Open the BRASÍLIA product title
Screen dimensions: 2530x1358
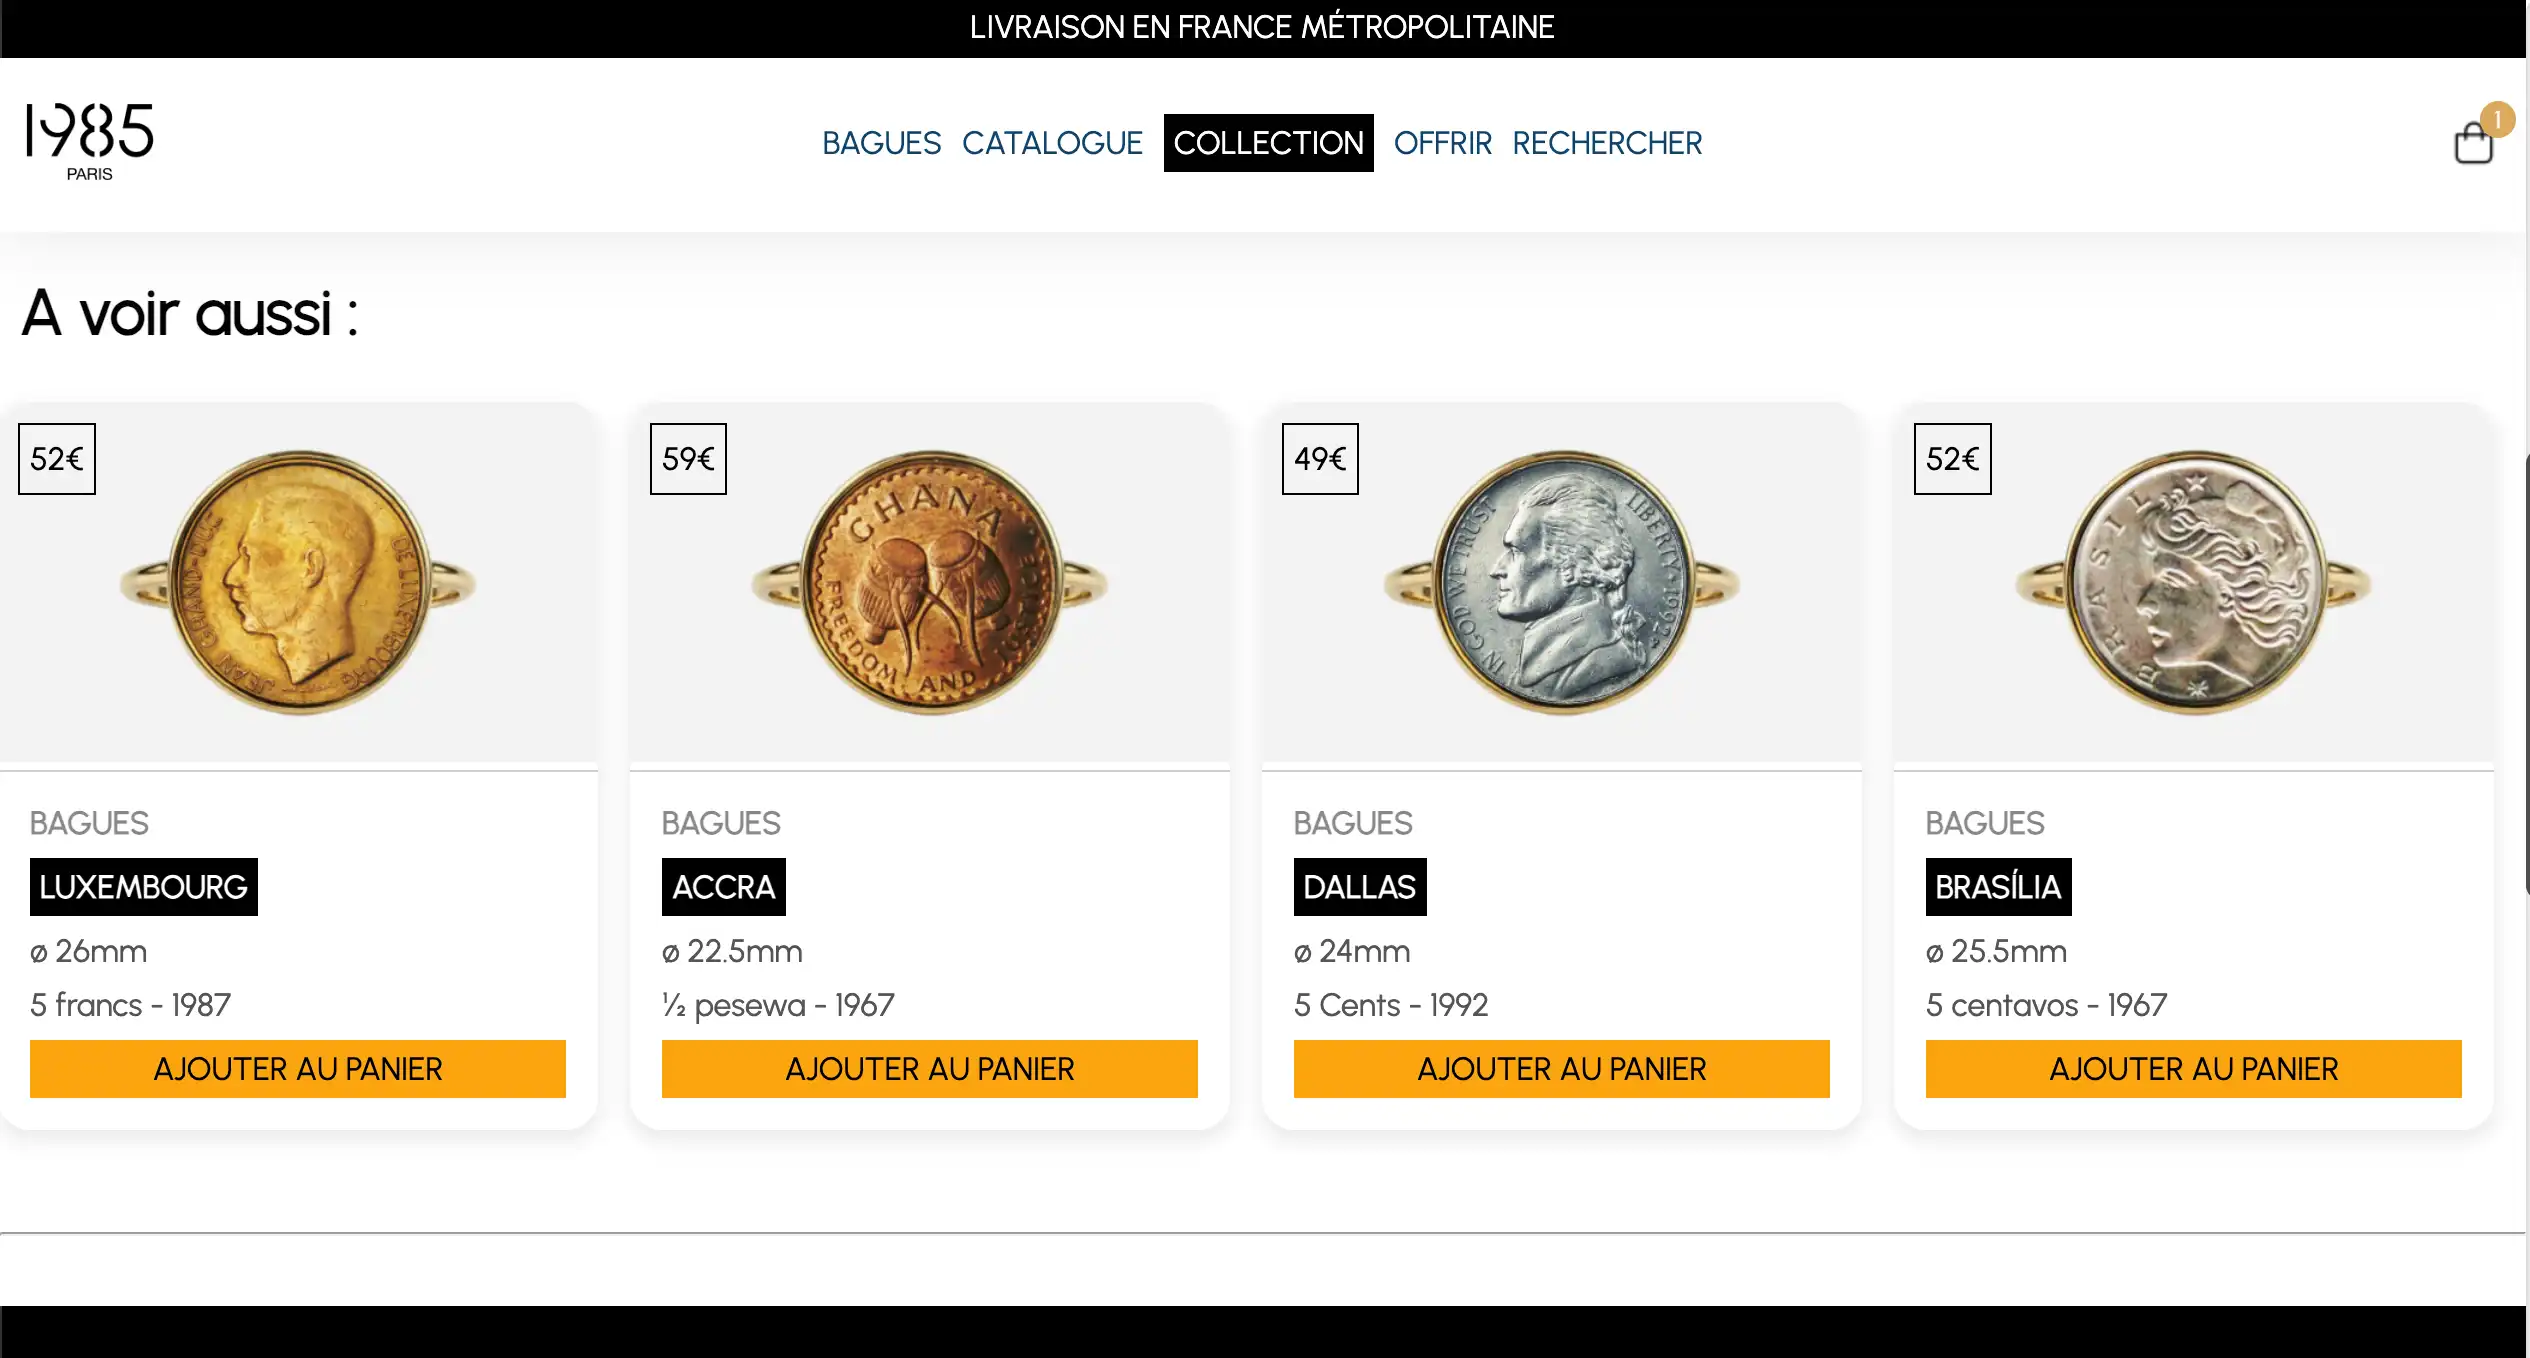coord(1998,887)
